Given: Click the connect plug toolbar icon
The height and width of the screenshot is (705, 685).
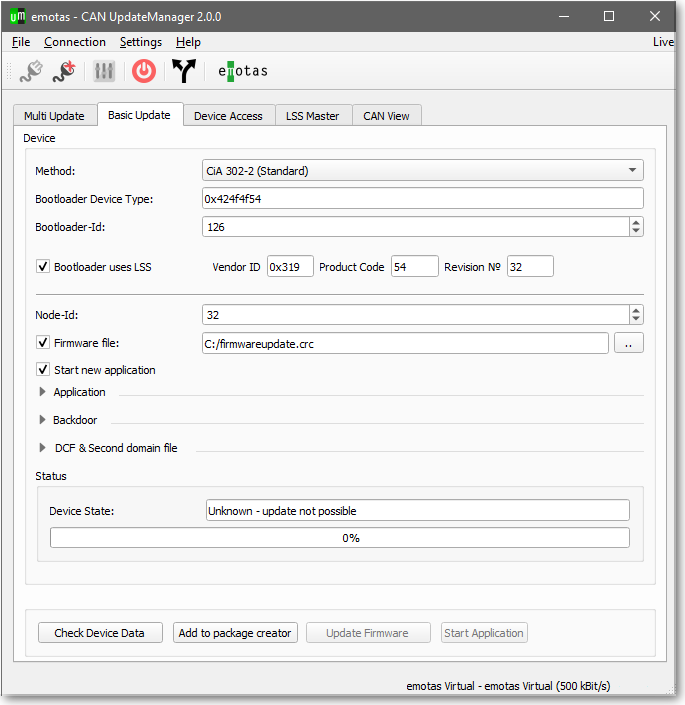Looking at the screenshot, I should 31,71.
